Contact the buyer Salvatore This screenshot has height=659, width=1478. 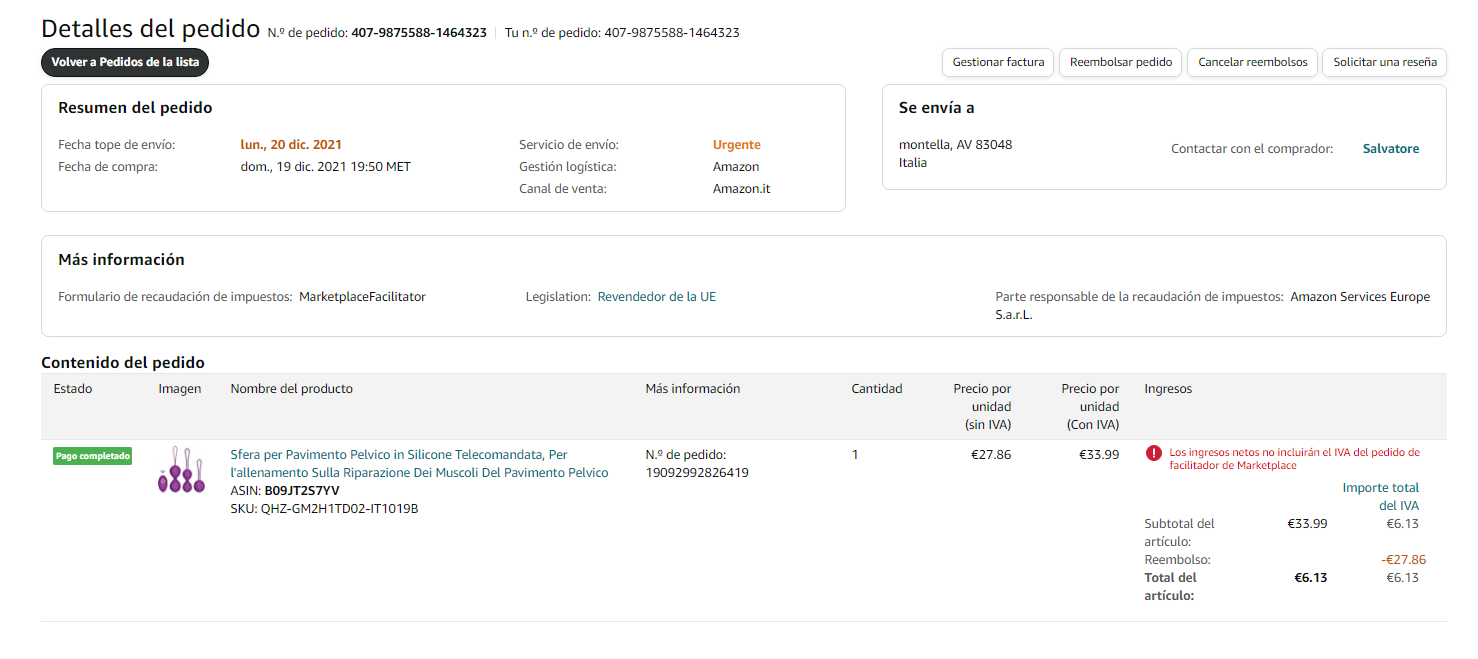pos(1390,149)
